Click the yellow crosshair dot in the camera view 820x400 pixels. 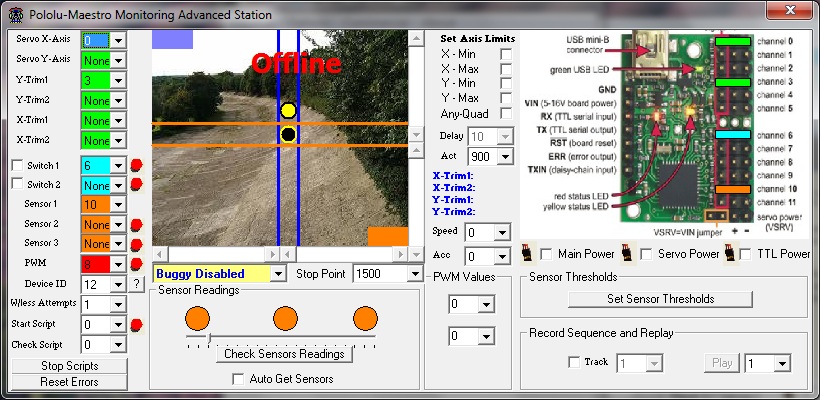point(288,110)
